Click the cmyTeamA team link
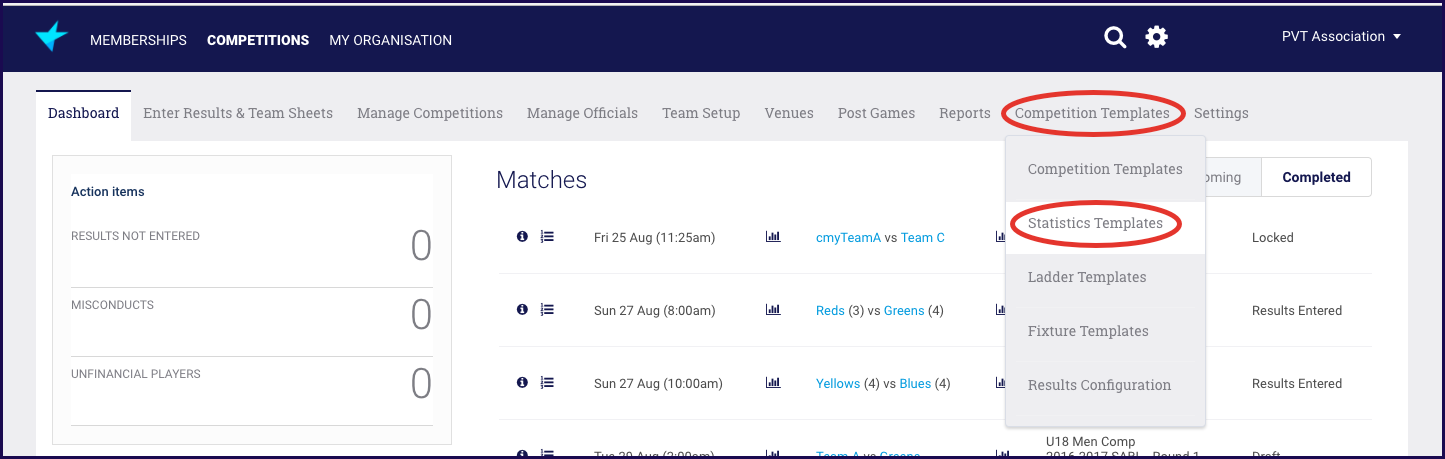1445x459 pixels. [x=848, y=238]
